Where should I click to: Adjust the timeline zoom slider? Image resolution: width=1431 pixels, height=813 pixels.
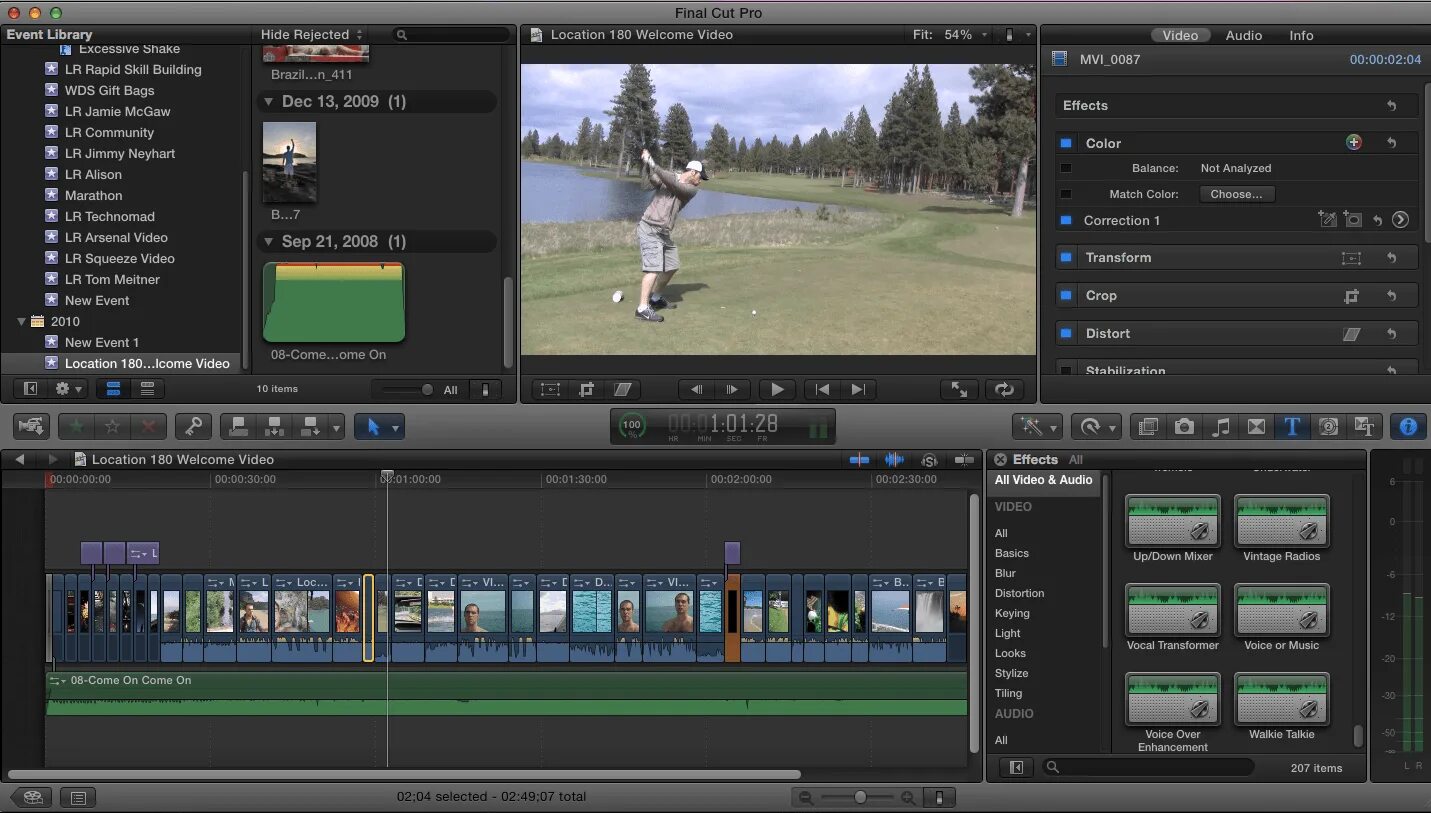[860, 797]
